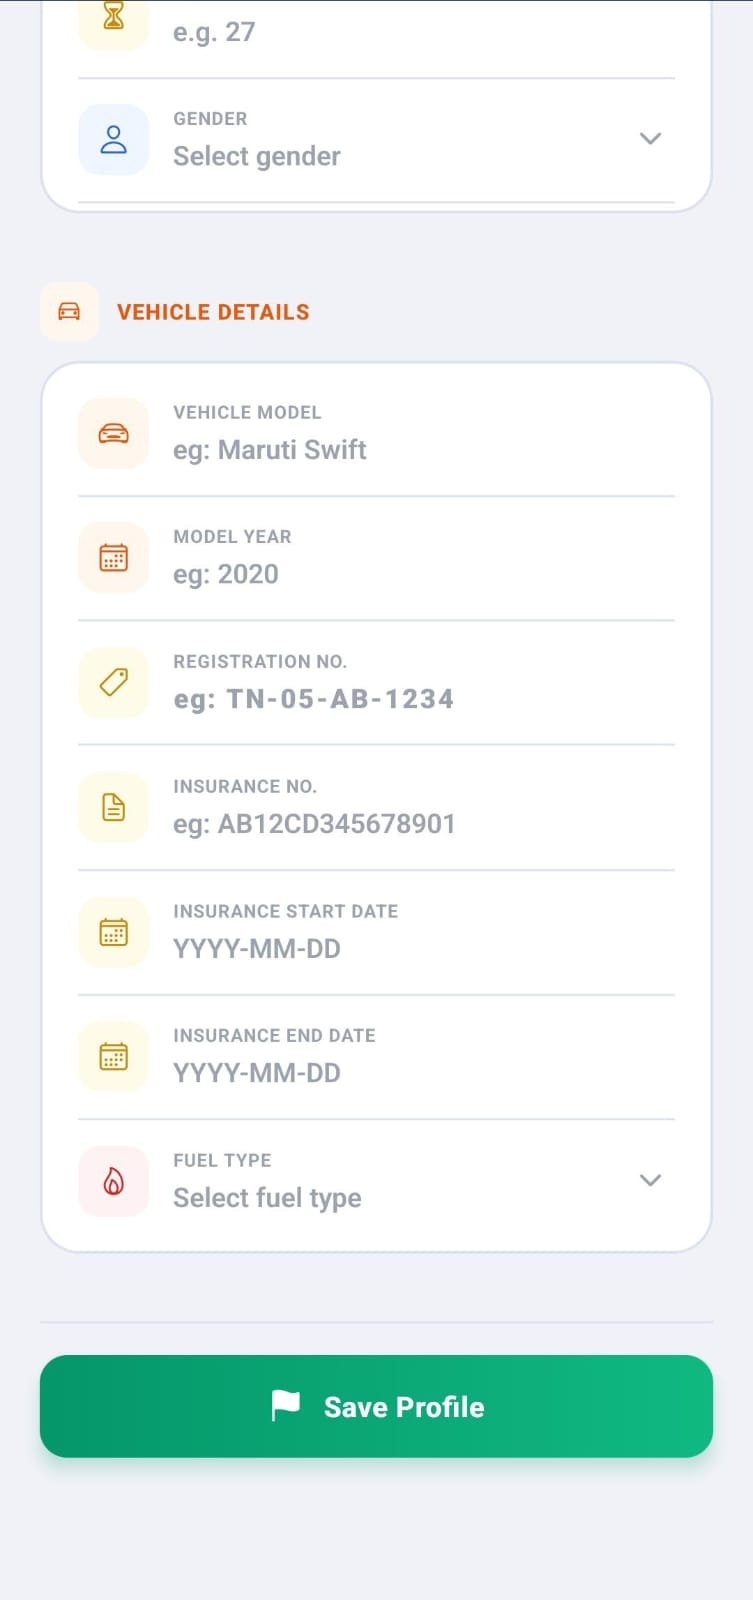Tap the car icon beside Vehicle Details
Image resolution: width=753 pixels, height=1600 pixels.
tap(69, 312)
